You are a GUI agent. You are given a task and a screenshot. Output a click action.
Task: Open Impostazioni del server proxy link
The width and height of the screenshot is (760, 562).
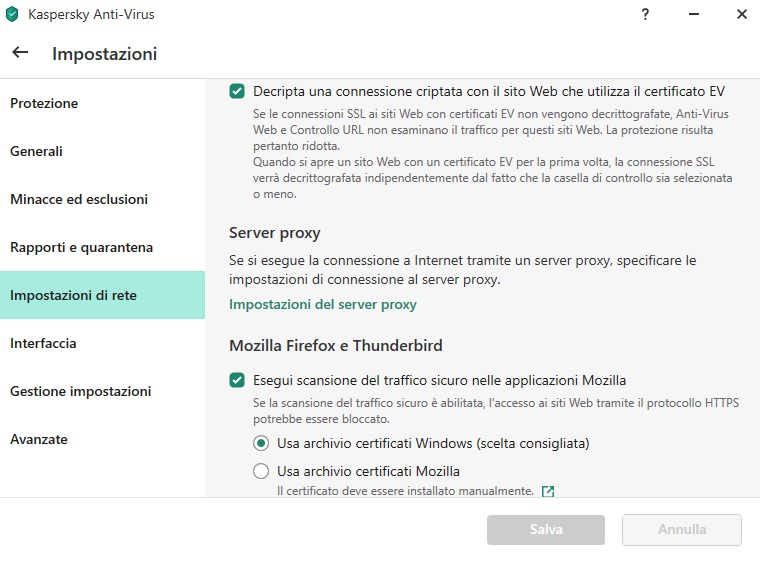pos(323,305)
